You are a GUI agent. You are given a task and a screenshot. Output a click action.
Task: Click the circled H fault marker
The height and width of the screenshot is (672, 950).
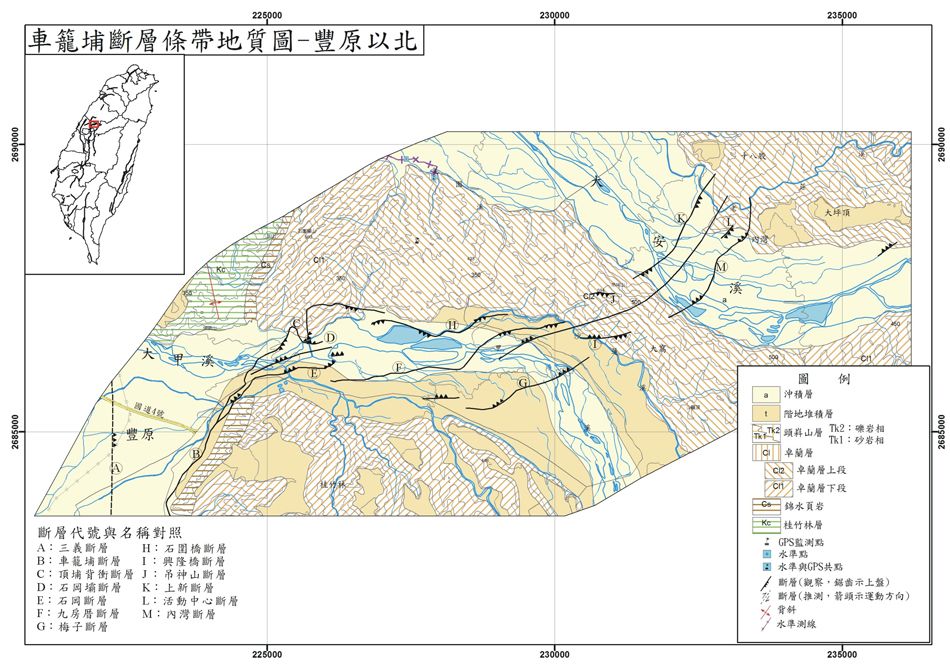tap(452, 325)
